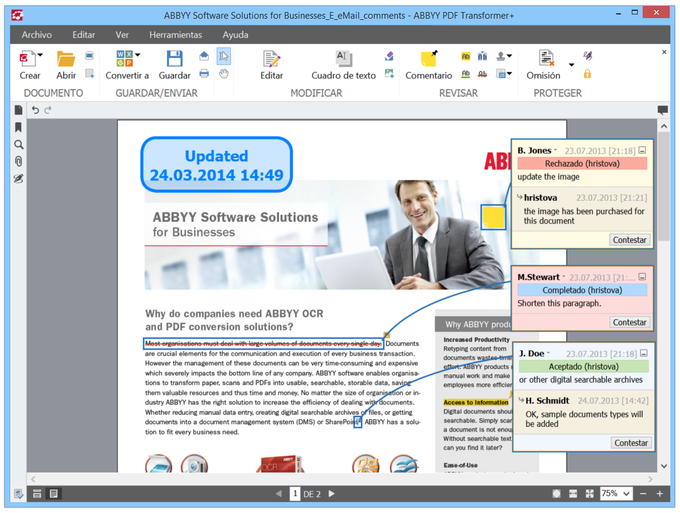
Task: Reply to J. Doe comment via Contestar
Action: pyautogui.click(x=631, y=443)
